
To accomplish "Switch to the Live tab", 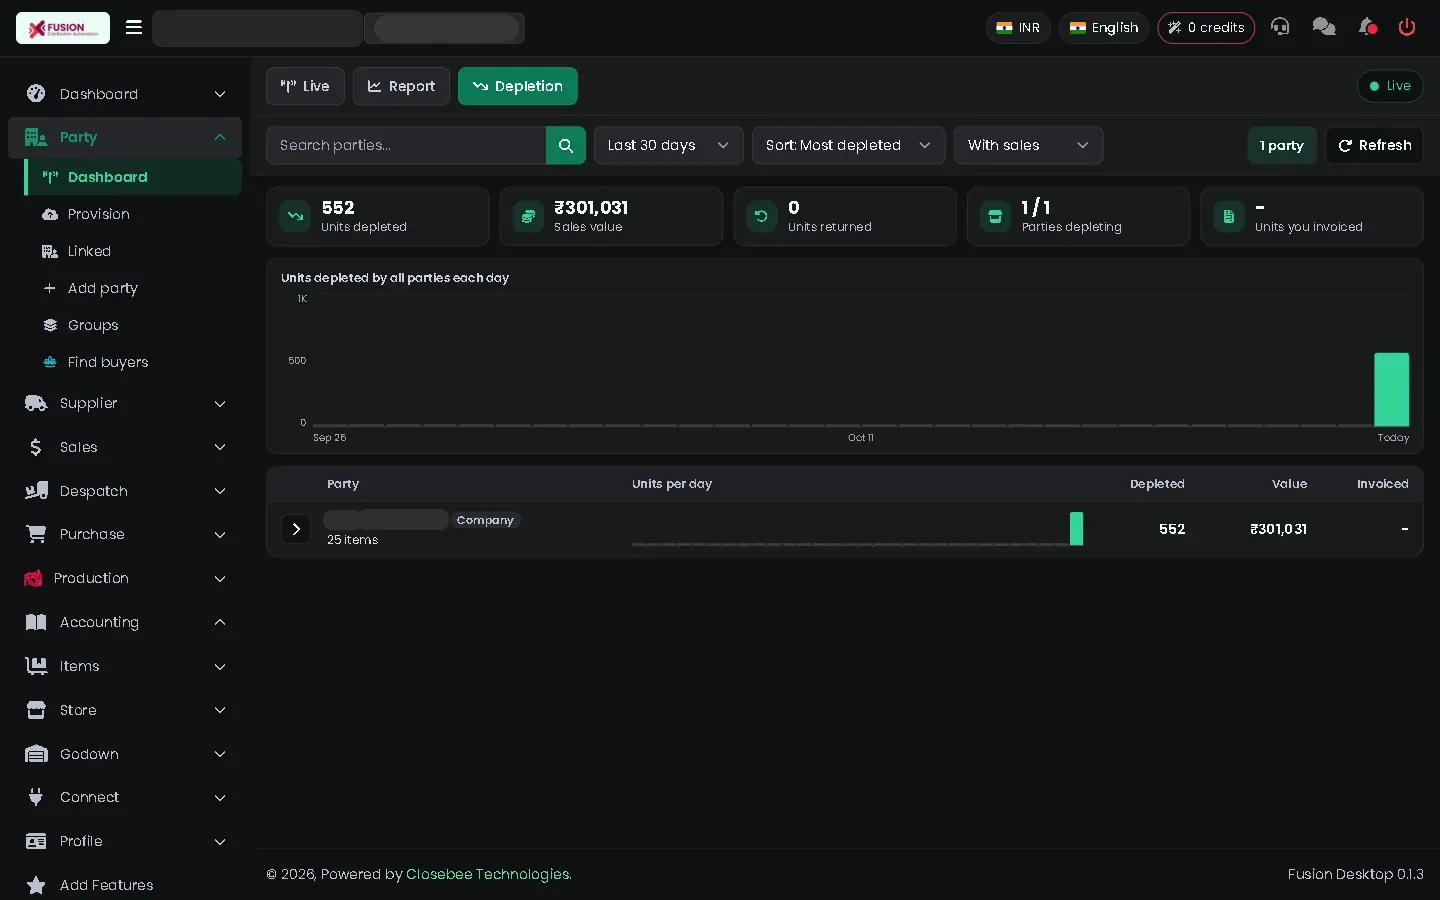I will coord(305,86).
